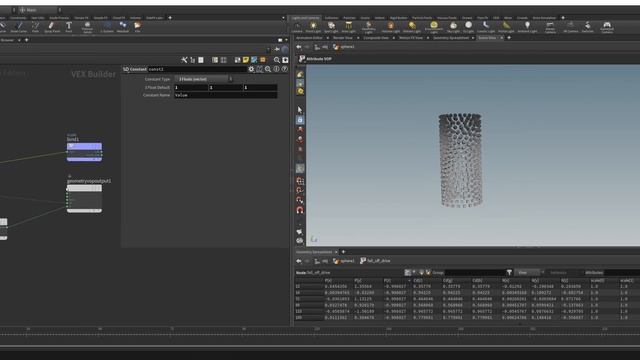640x360 pixels.
Task: Go back in viewport path bar
Action: point(299,47)
